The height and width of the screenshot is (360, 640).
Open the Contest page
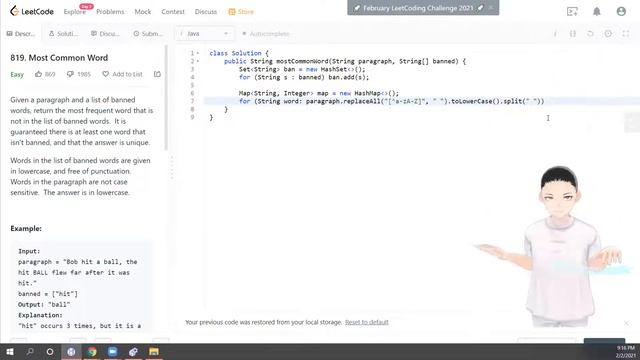(x=173, y=12)
